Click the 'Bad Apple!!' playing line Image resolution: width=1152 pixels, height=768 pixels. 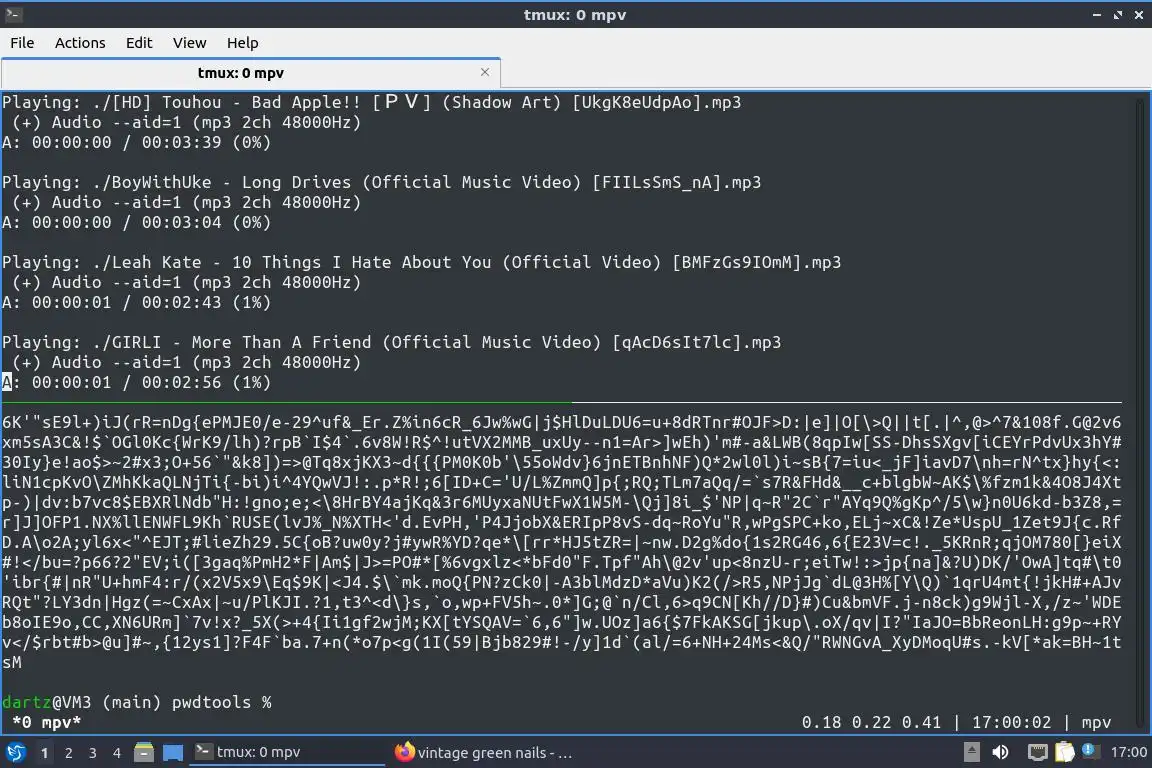[371, 102]
